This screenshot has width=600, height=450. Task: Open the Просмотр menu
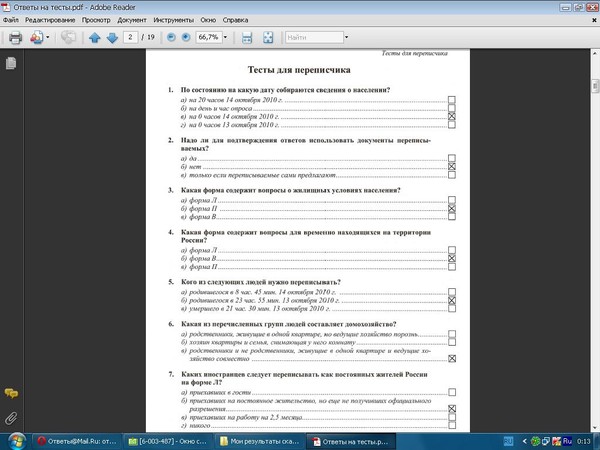click(x=96, y=20)
